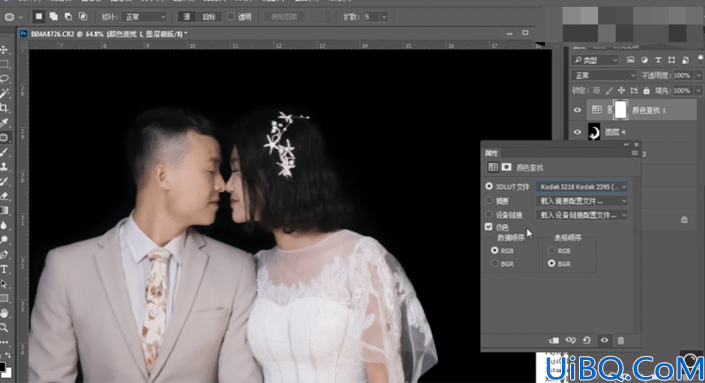Viewport: 705px width, 383px height.
Task: Hide the 颜色查找 1 layer
Action: 577,110
